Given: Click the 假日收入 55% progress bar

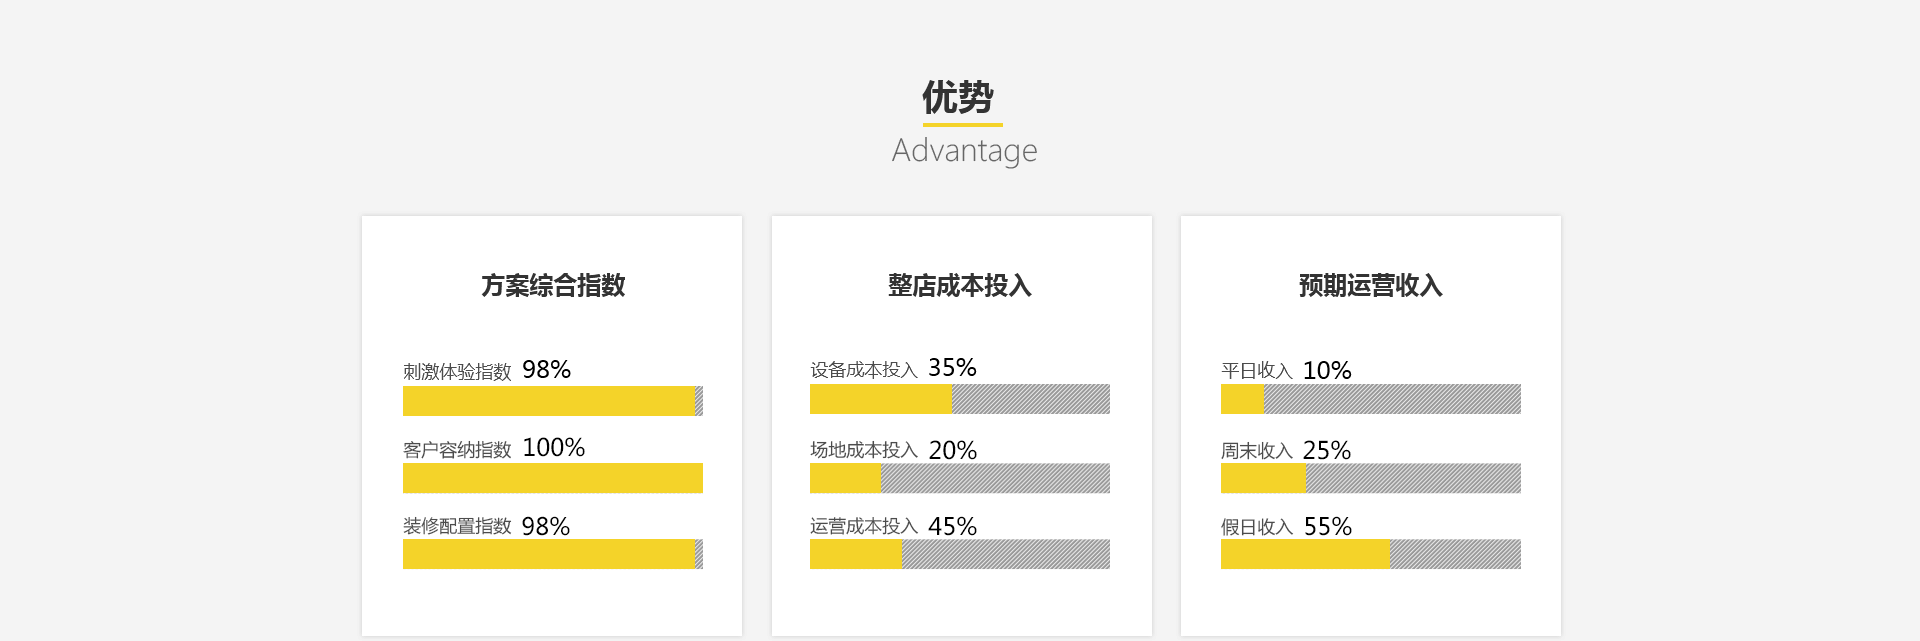Looking at the screenshot, I should (x=1371, y=554).
